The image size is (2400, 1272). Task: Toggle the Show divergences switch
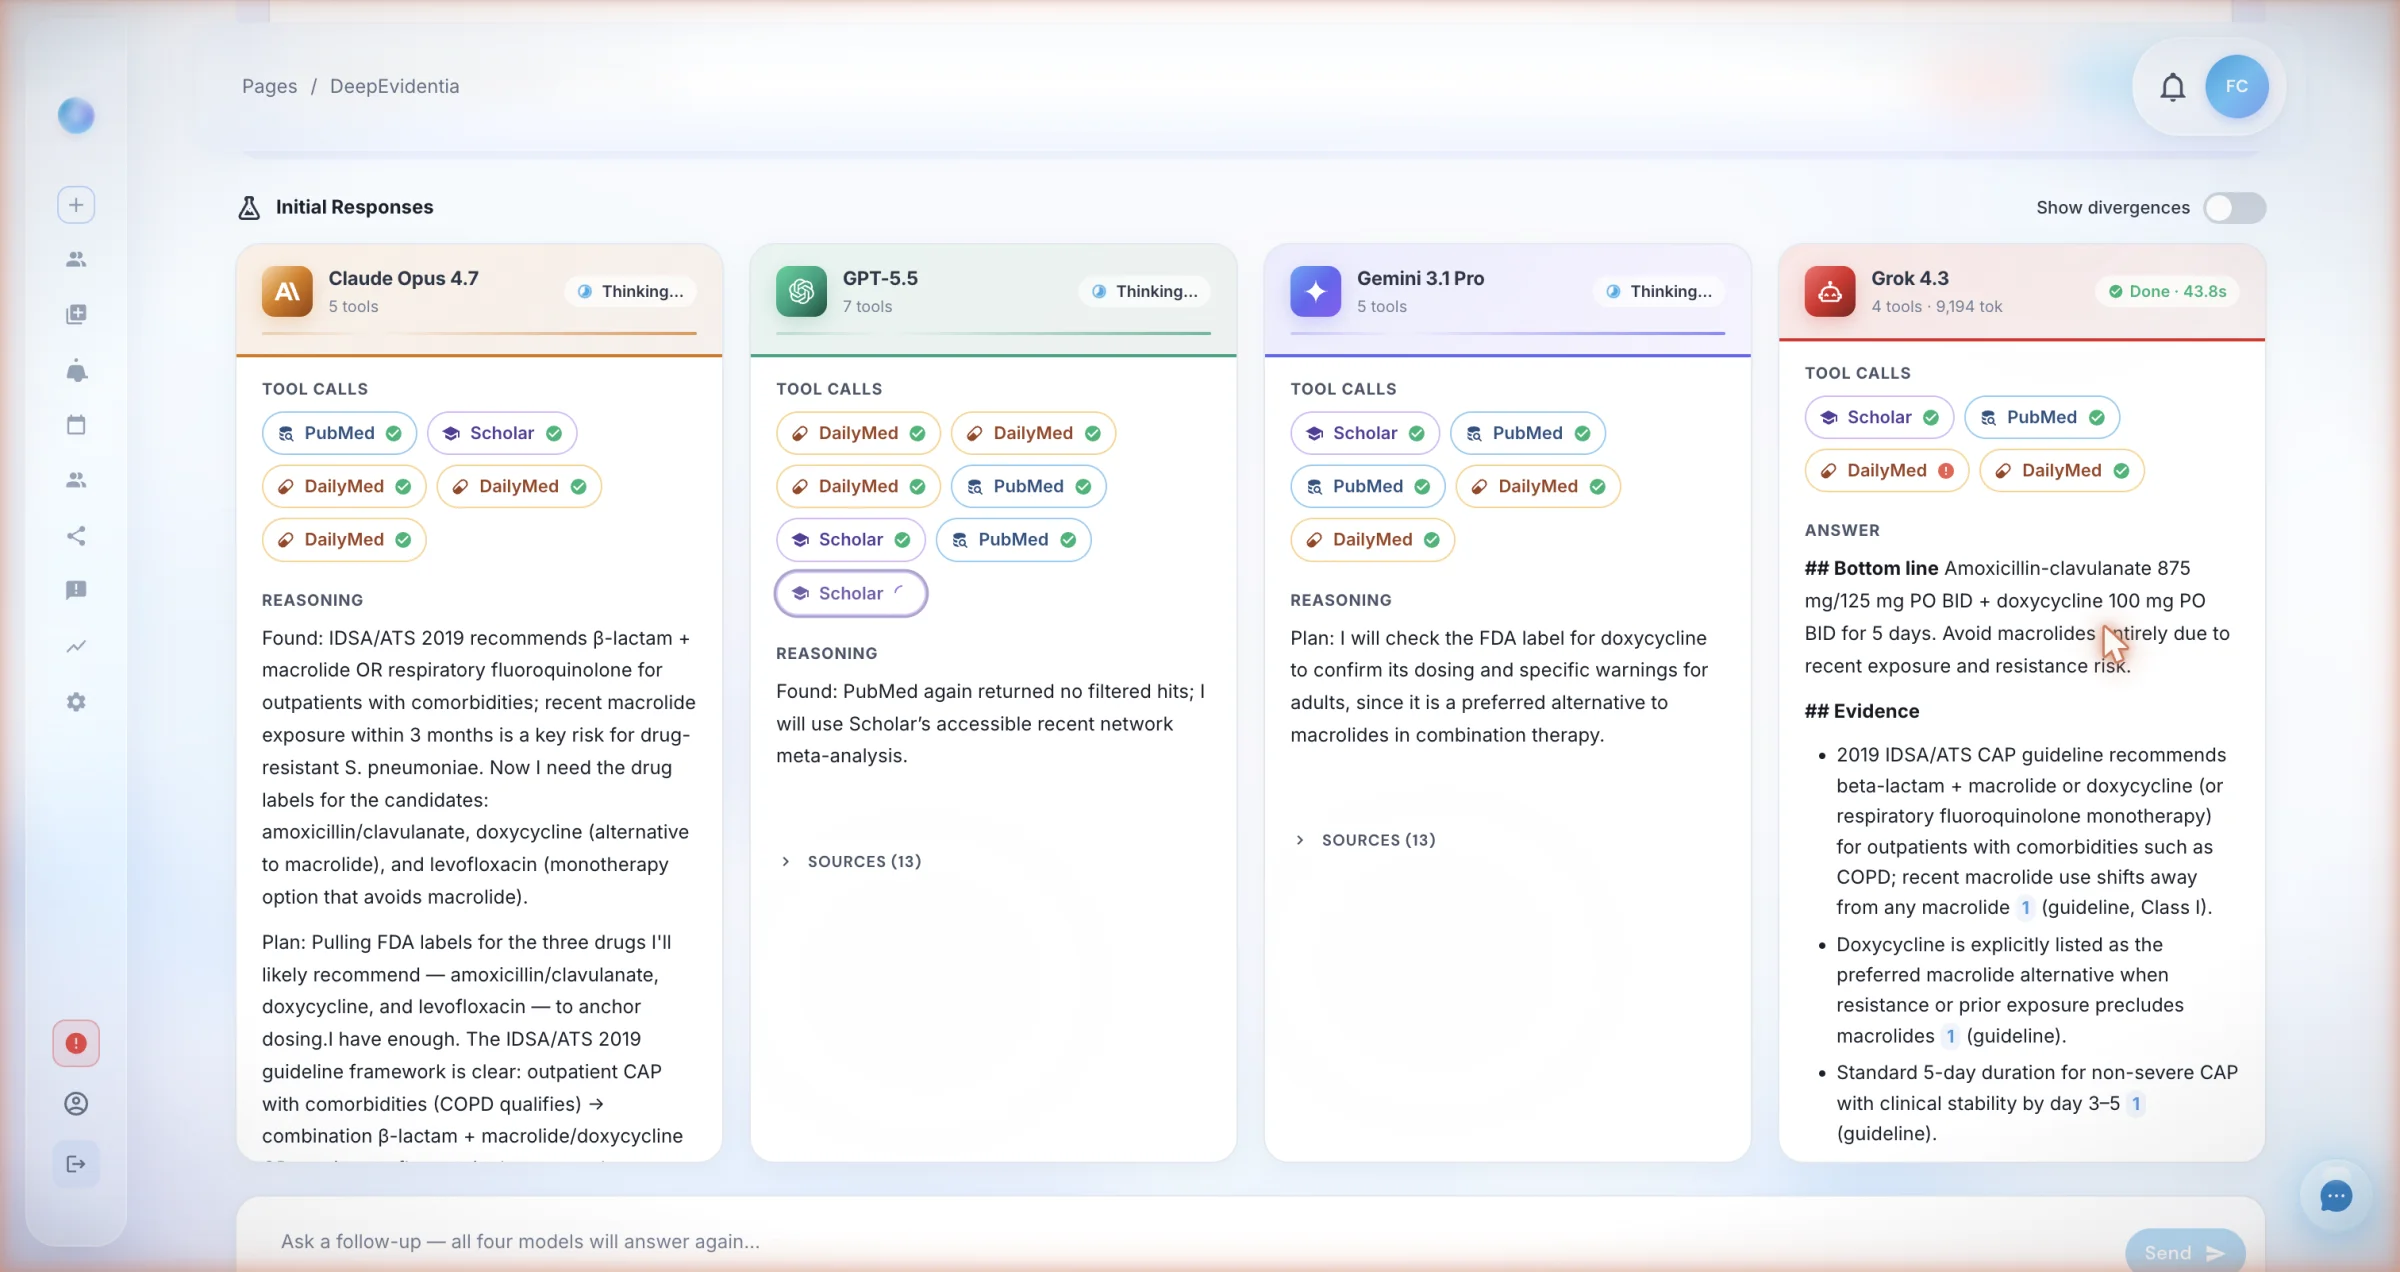coord(2235,208)
